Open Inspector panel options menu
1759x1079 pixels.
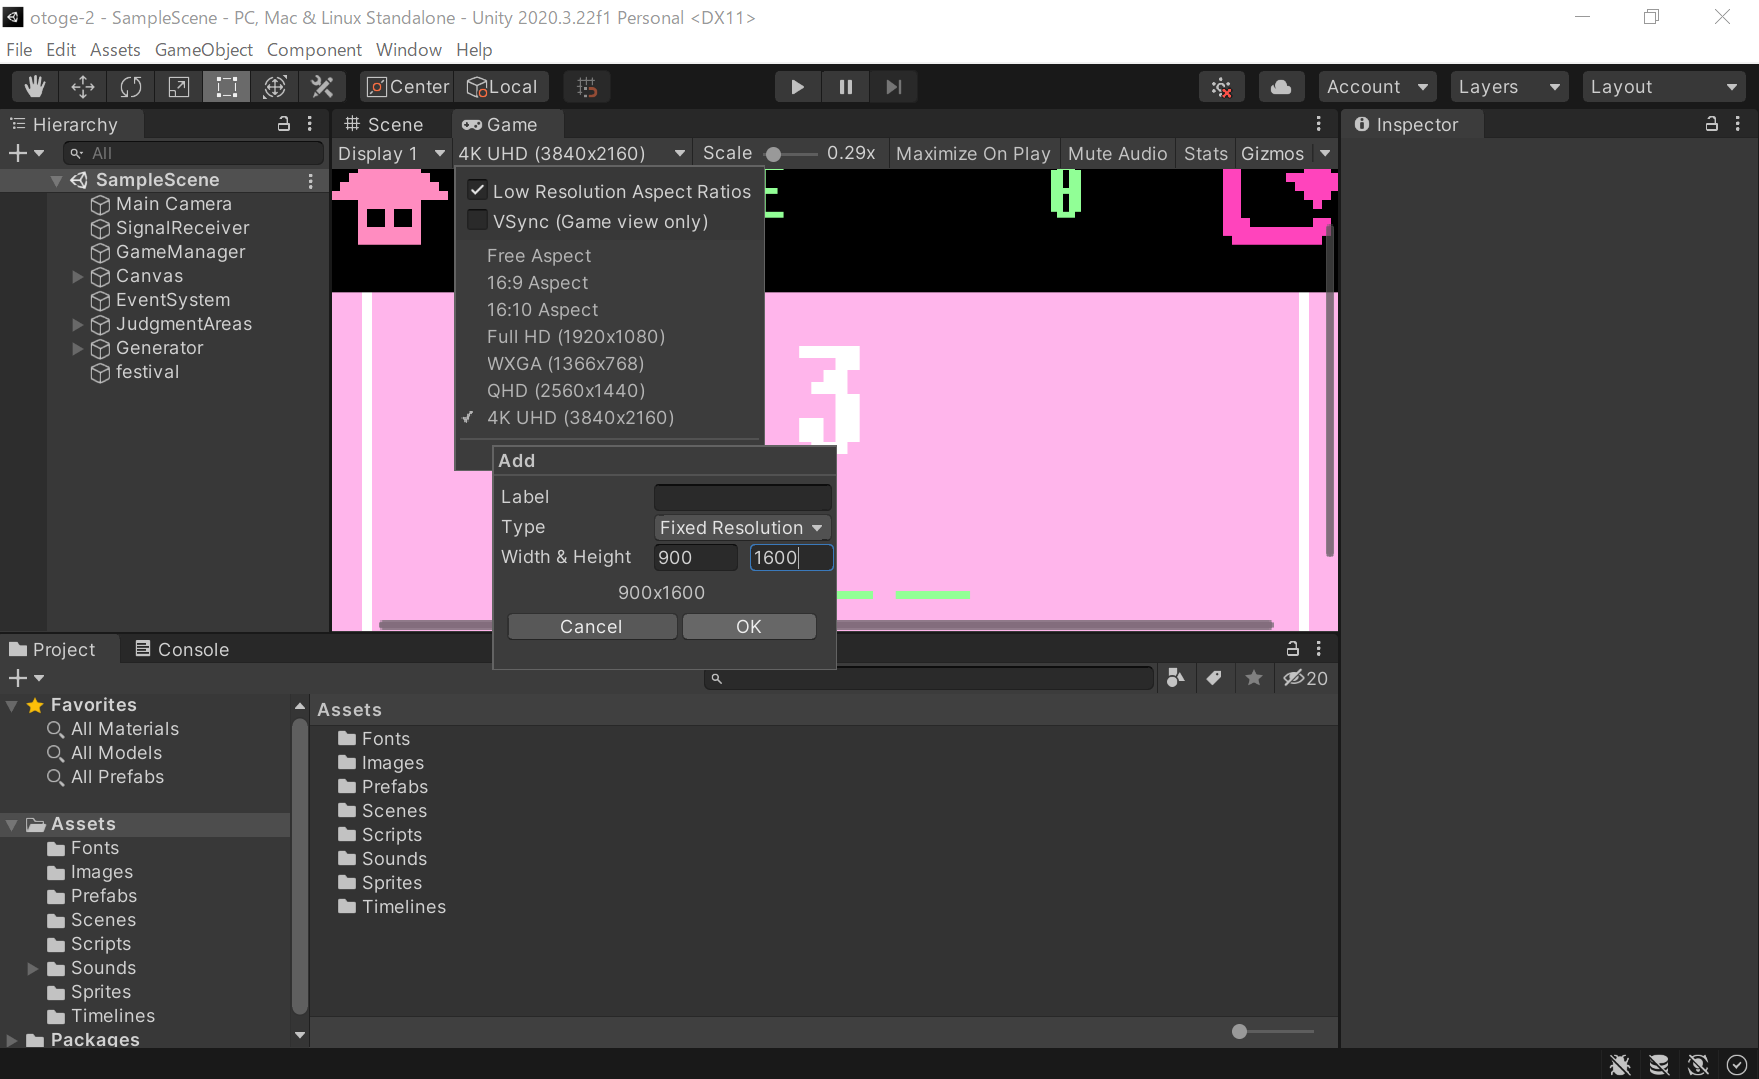point(1738,124)
